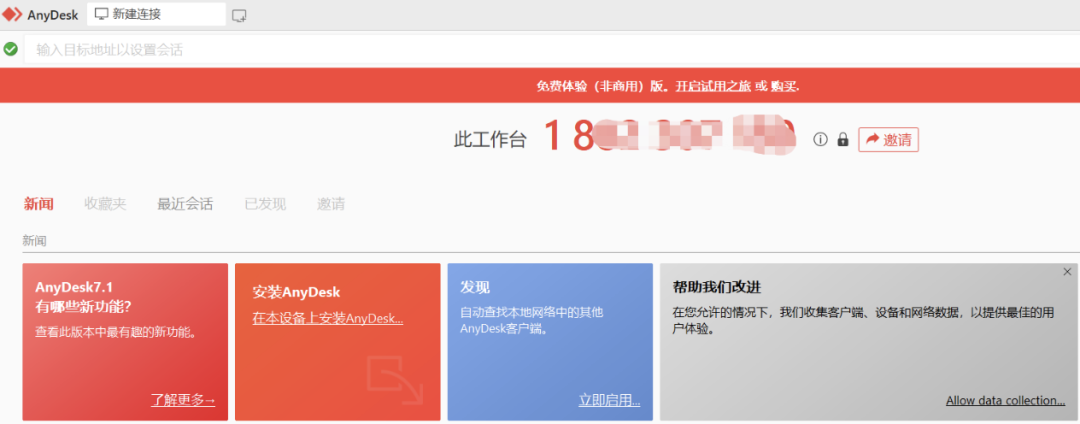Click the green connection status icon

10,50
